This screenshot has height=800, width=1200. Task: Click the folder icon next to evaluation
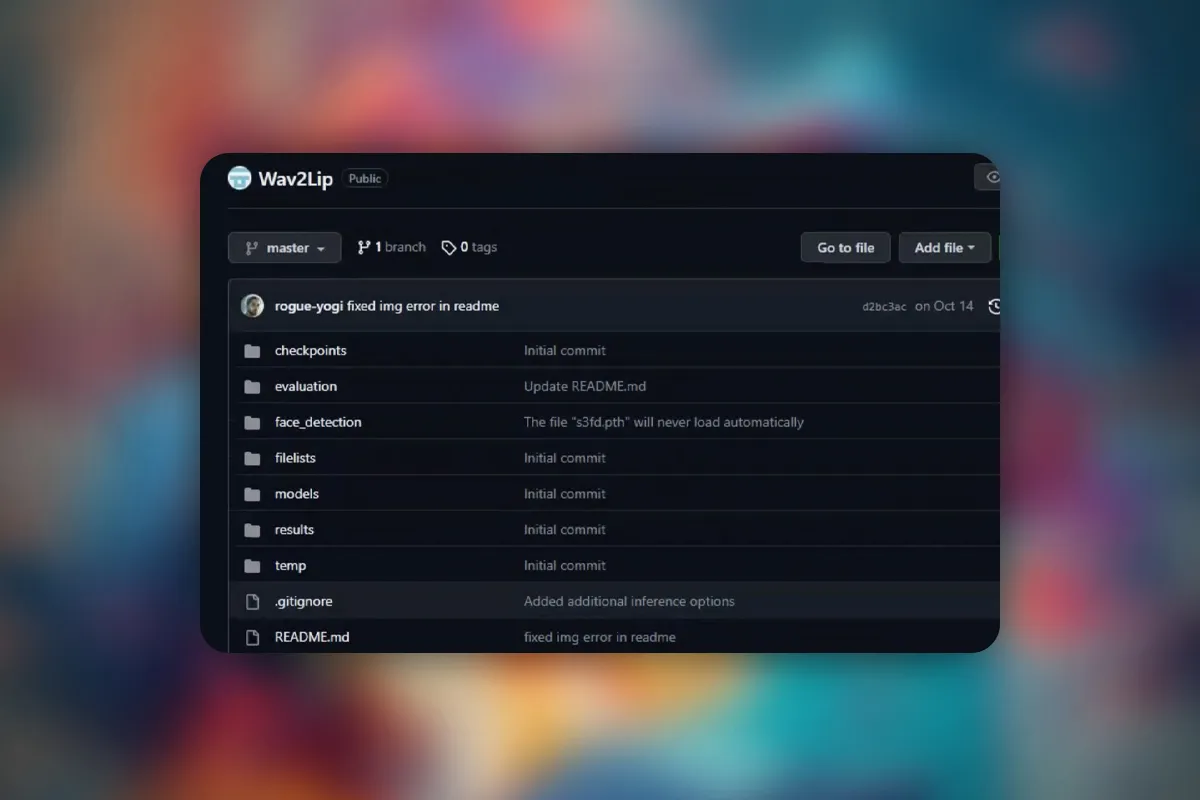252,387
